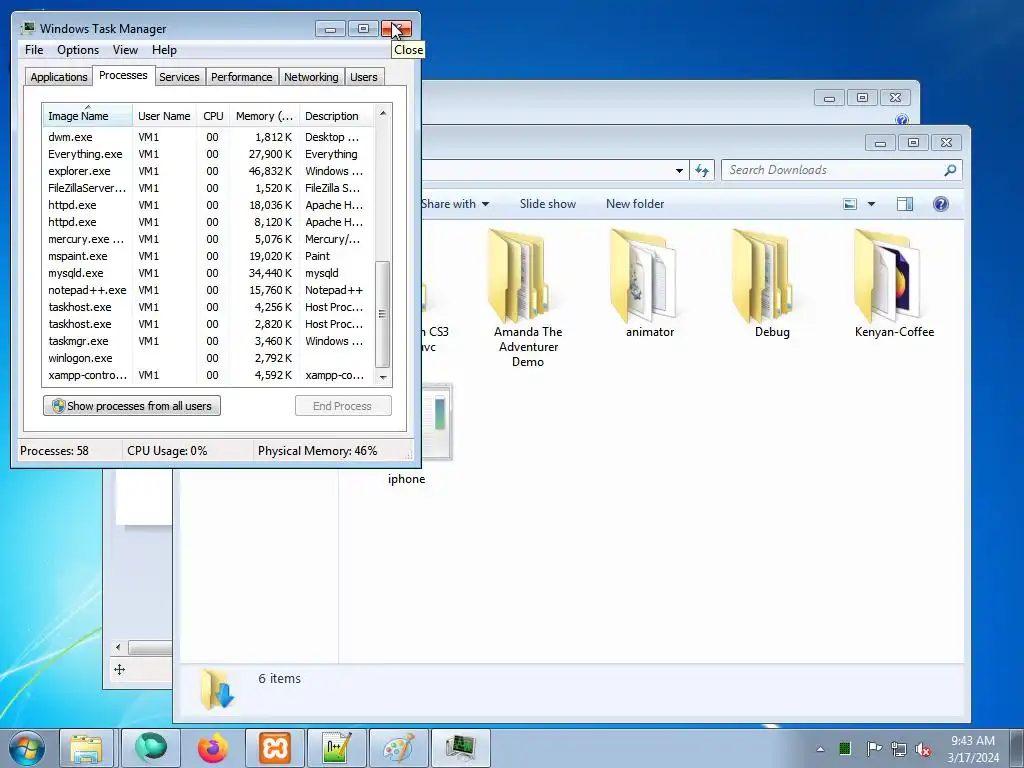This screenshot has height=768, width=1024.
Task: Show hidden tray icons arrow
Action: point(820,749)
